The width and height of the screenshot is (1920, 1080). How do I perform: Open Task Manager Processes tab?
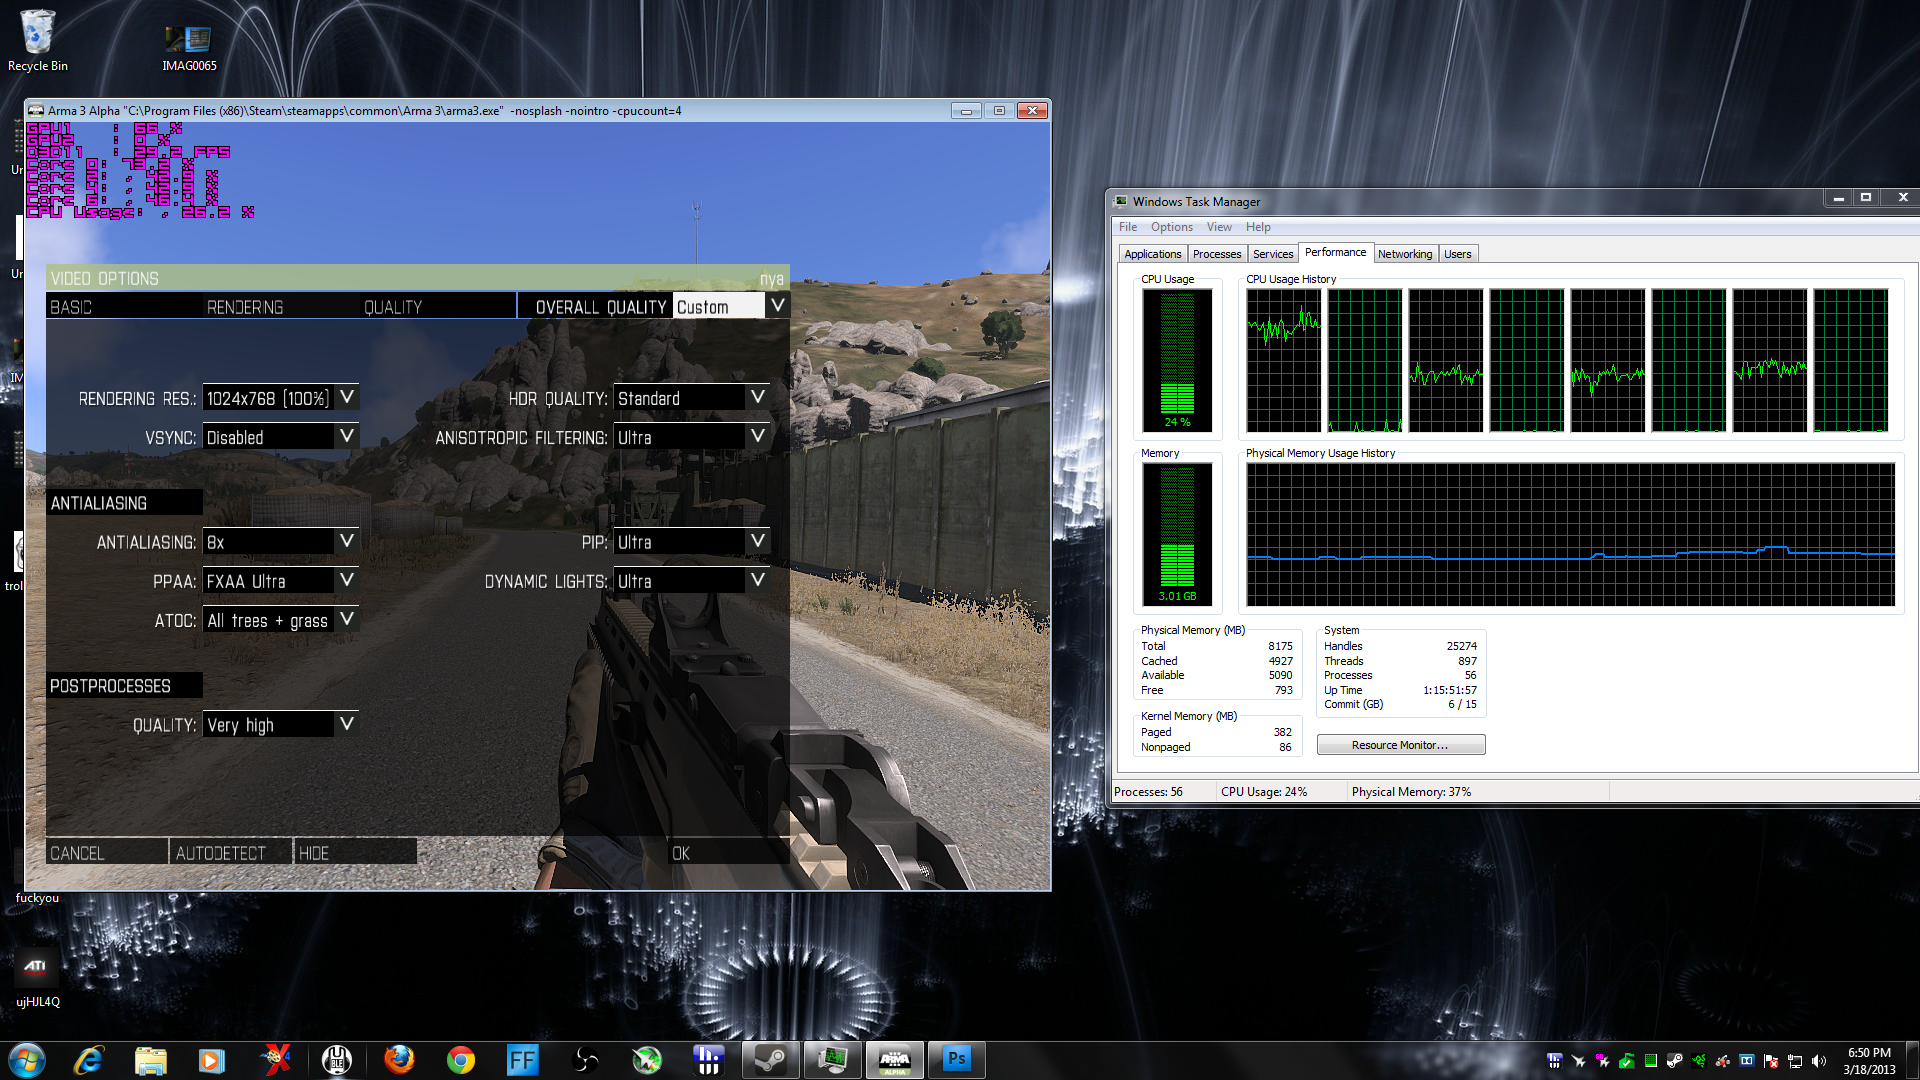click(1217, 254)
